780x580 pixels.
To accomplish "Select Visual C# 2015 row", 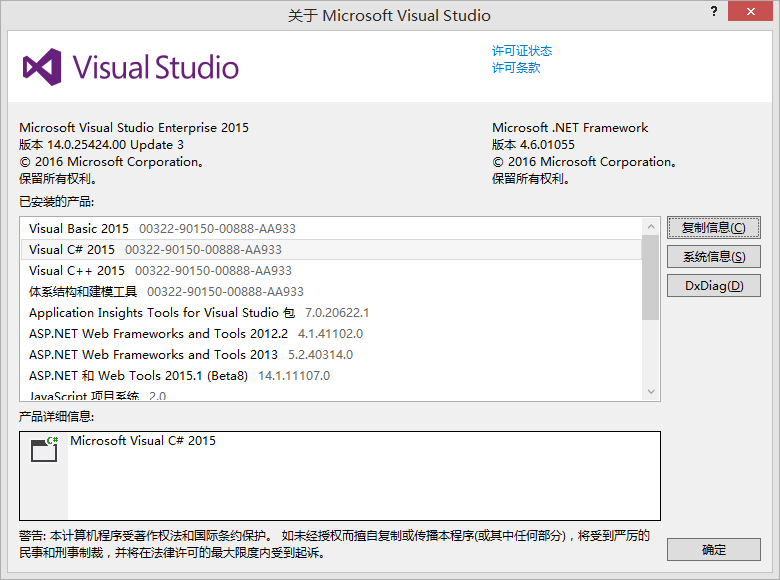I will (x=331, y=249).
